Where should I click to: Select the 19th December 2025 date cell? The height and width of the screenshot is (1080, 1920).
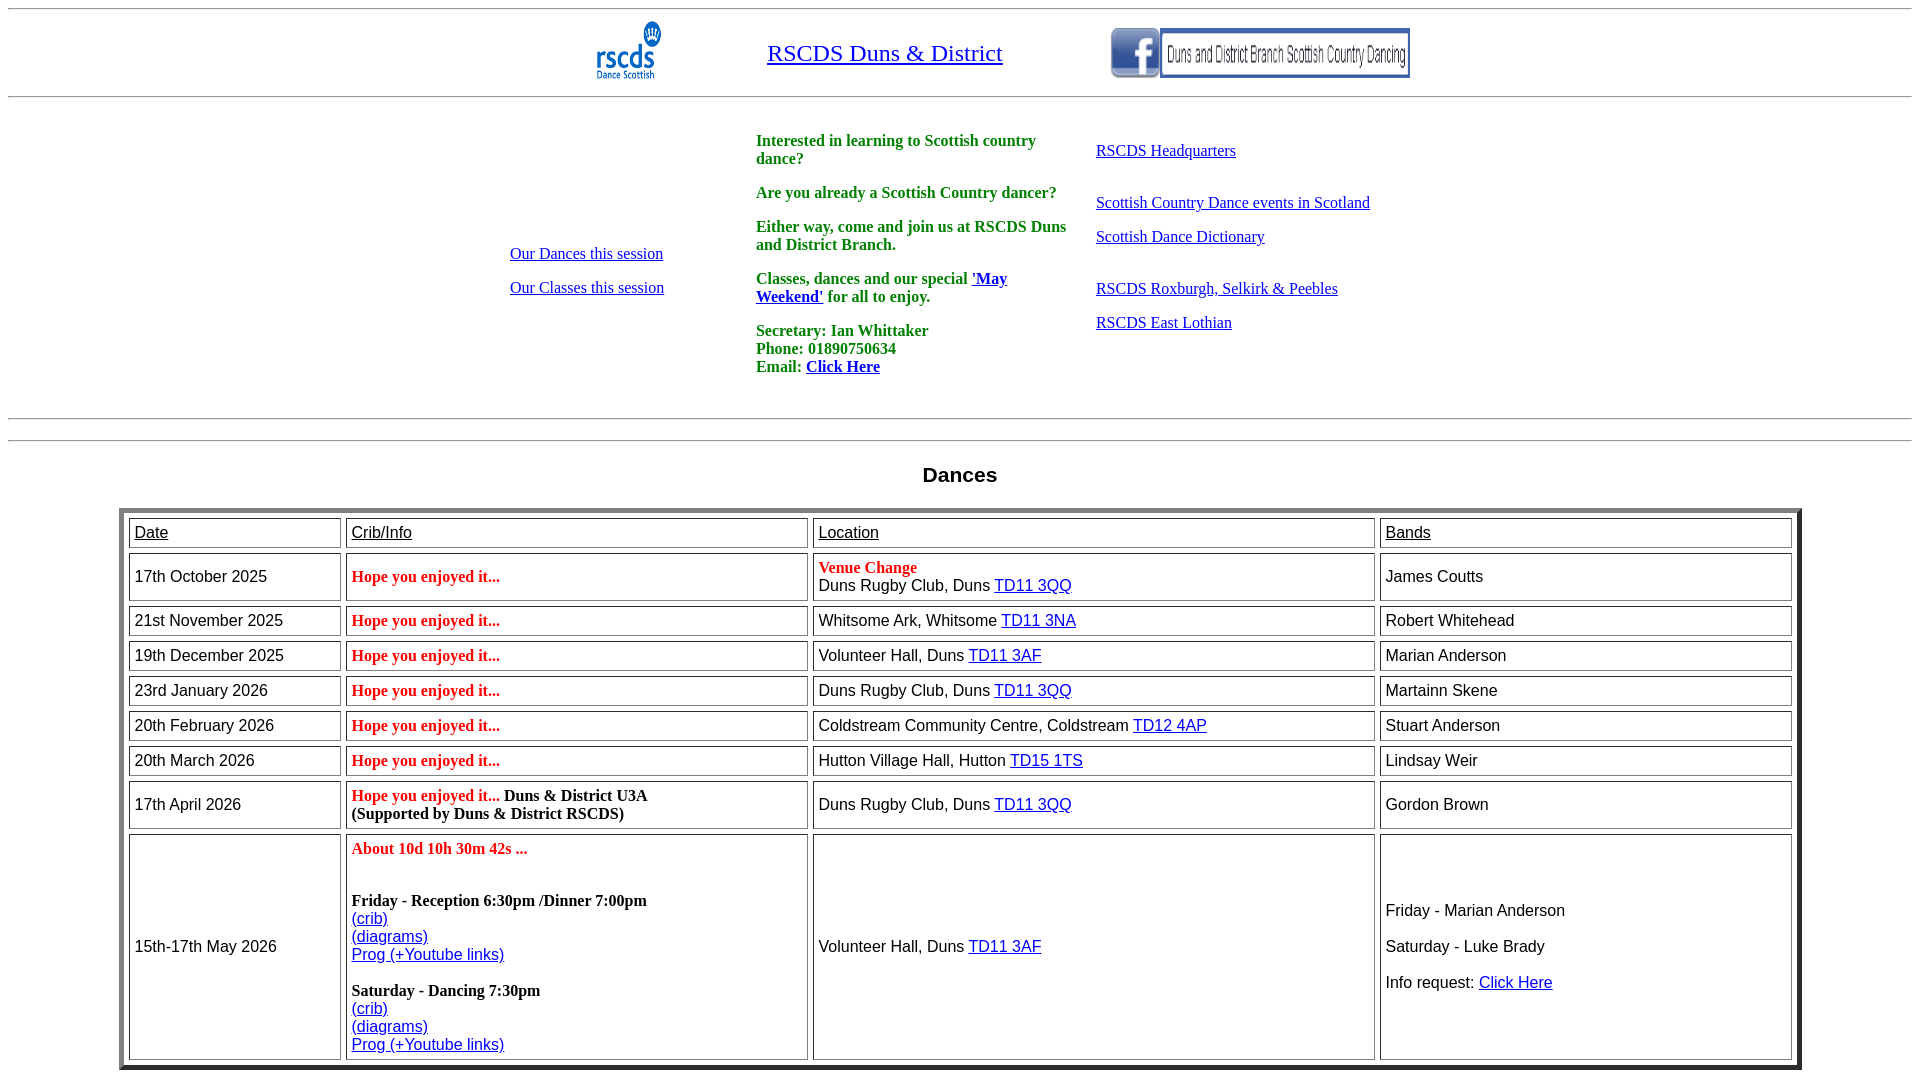point(235,656)
